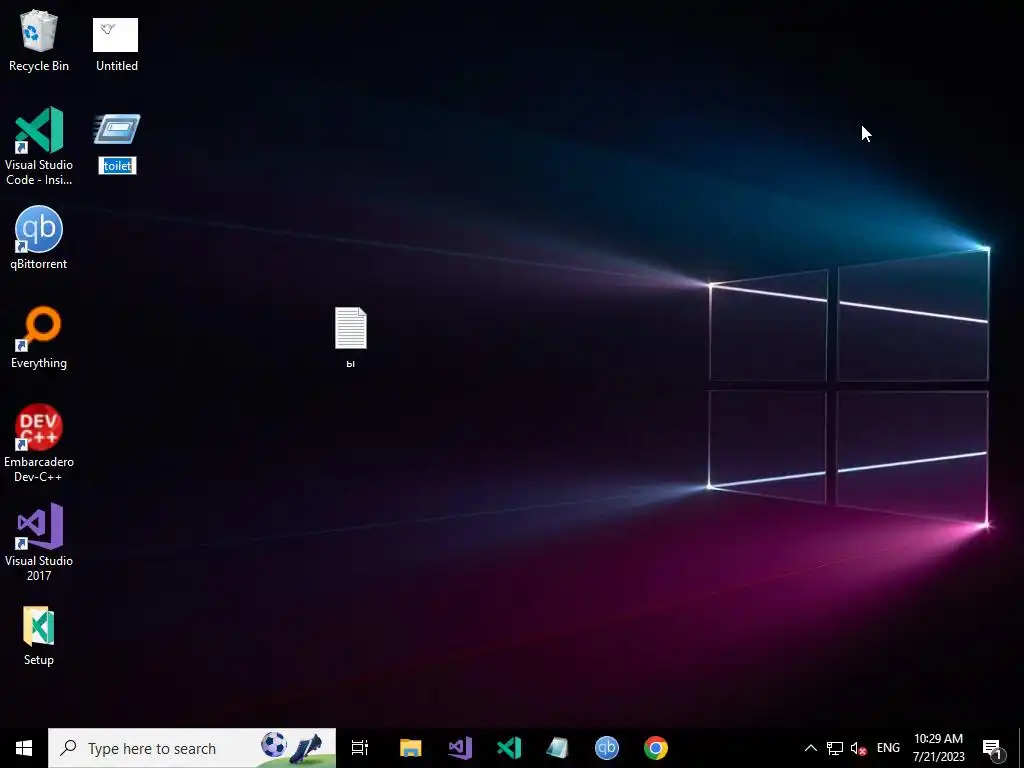This screenshot has width=1024, height=768.
Task: Click the toilet shortcut icon on desktop
Action: tap(117, 129)
